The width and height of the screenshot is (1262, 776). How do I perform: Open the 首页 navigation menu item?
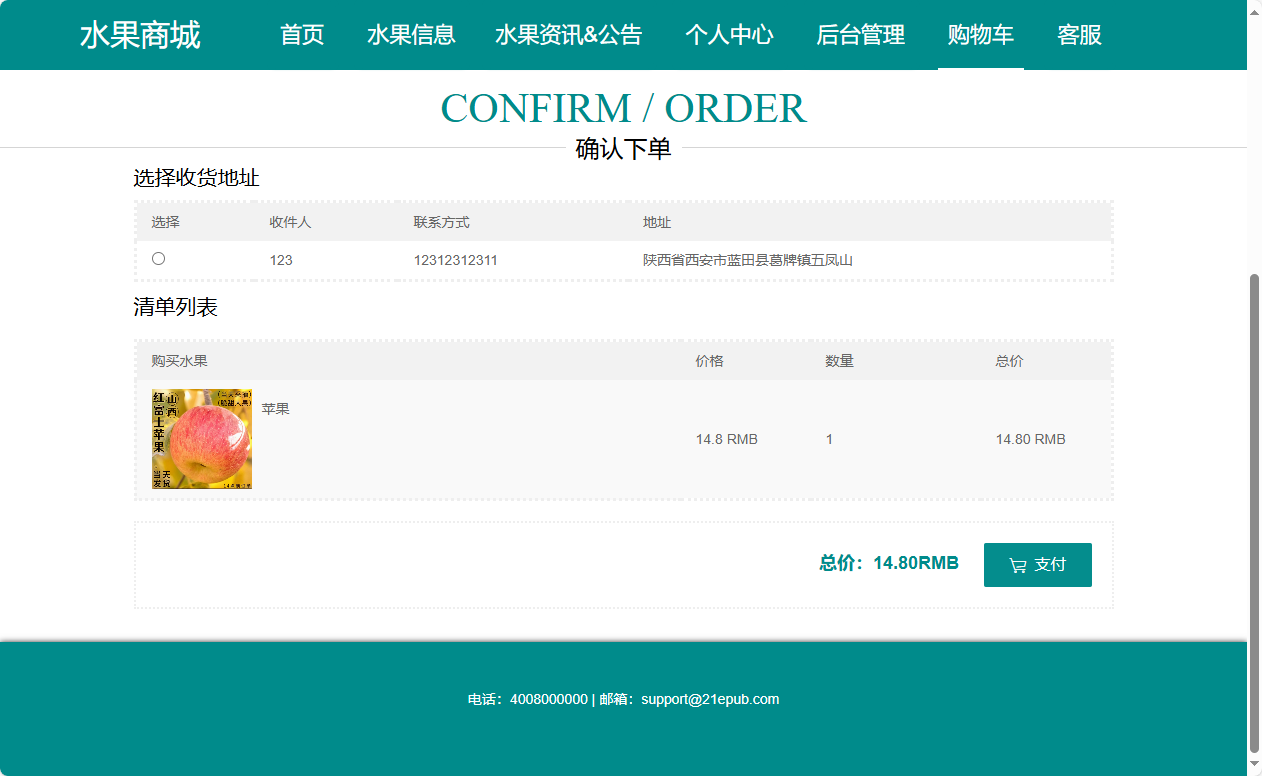[x=301, y=35]
